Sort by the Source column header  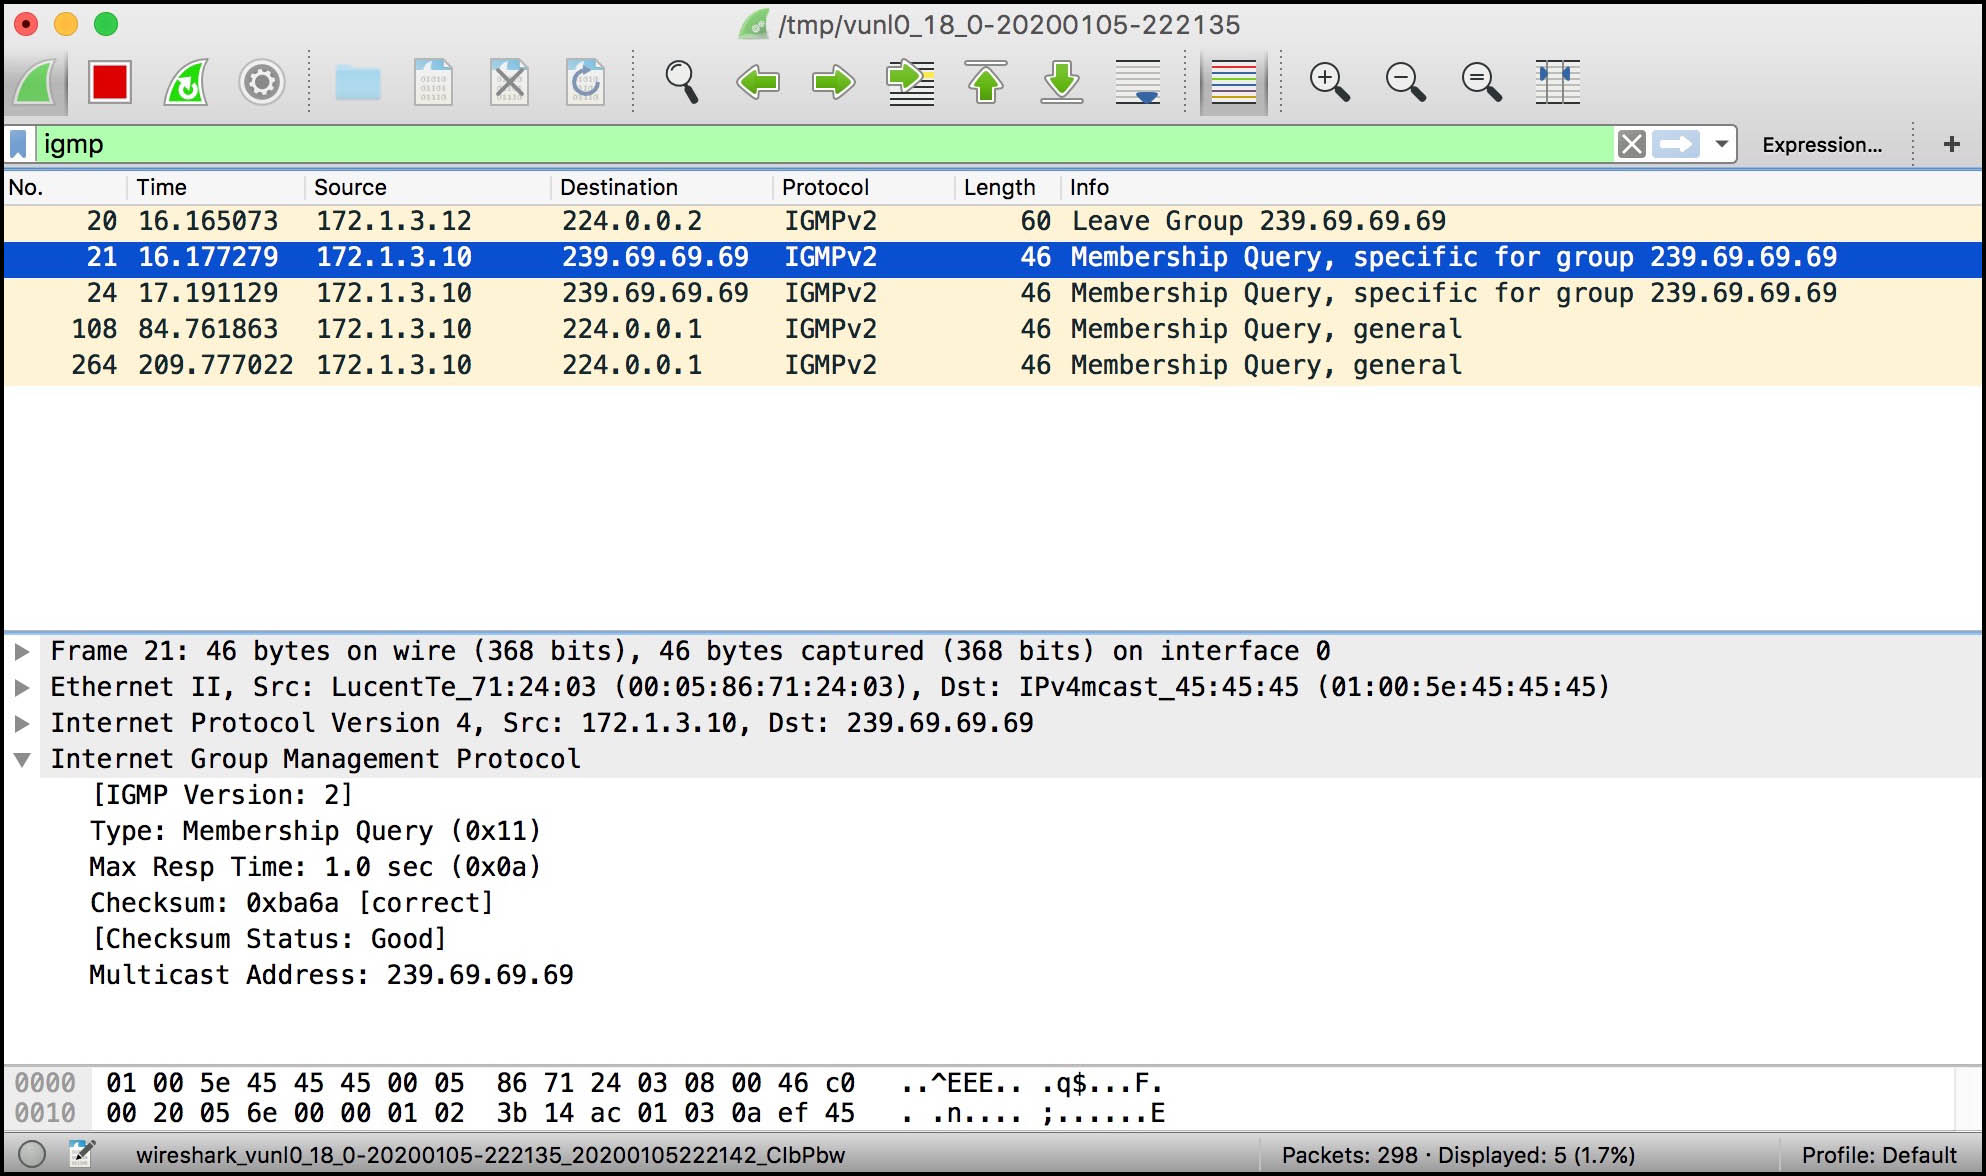point(427,187)
